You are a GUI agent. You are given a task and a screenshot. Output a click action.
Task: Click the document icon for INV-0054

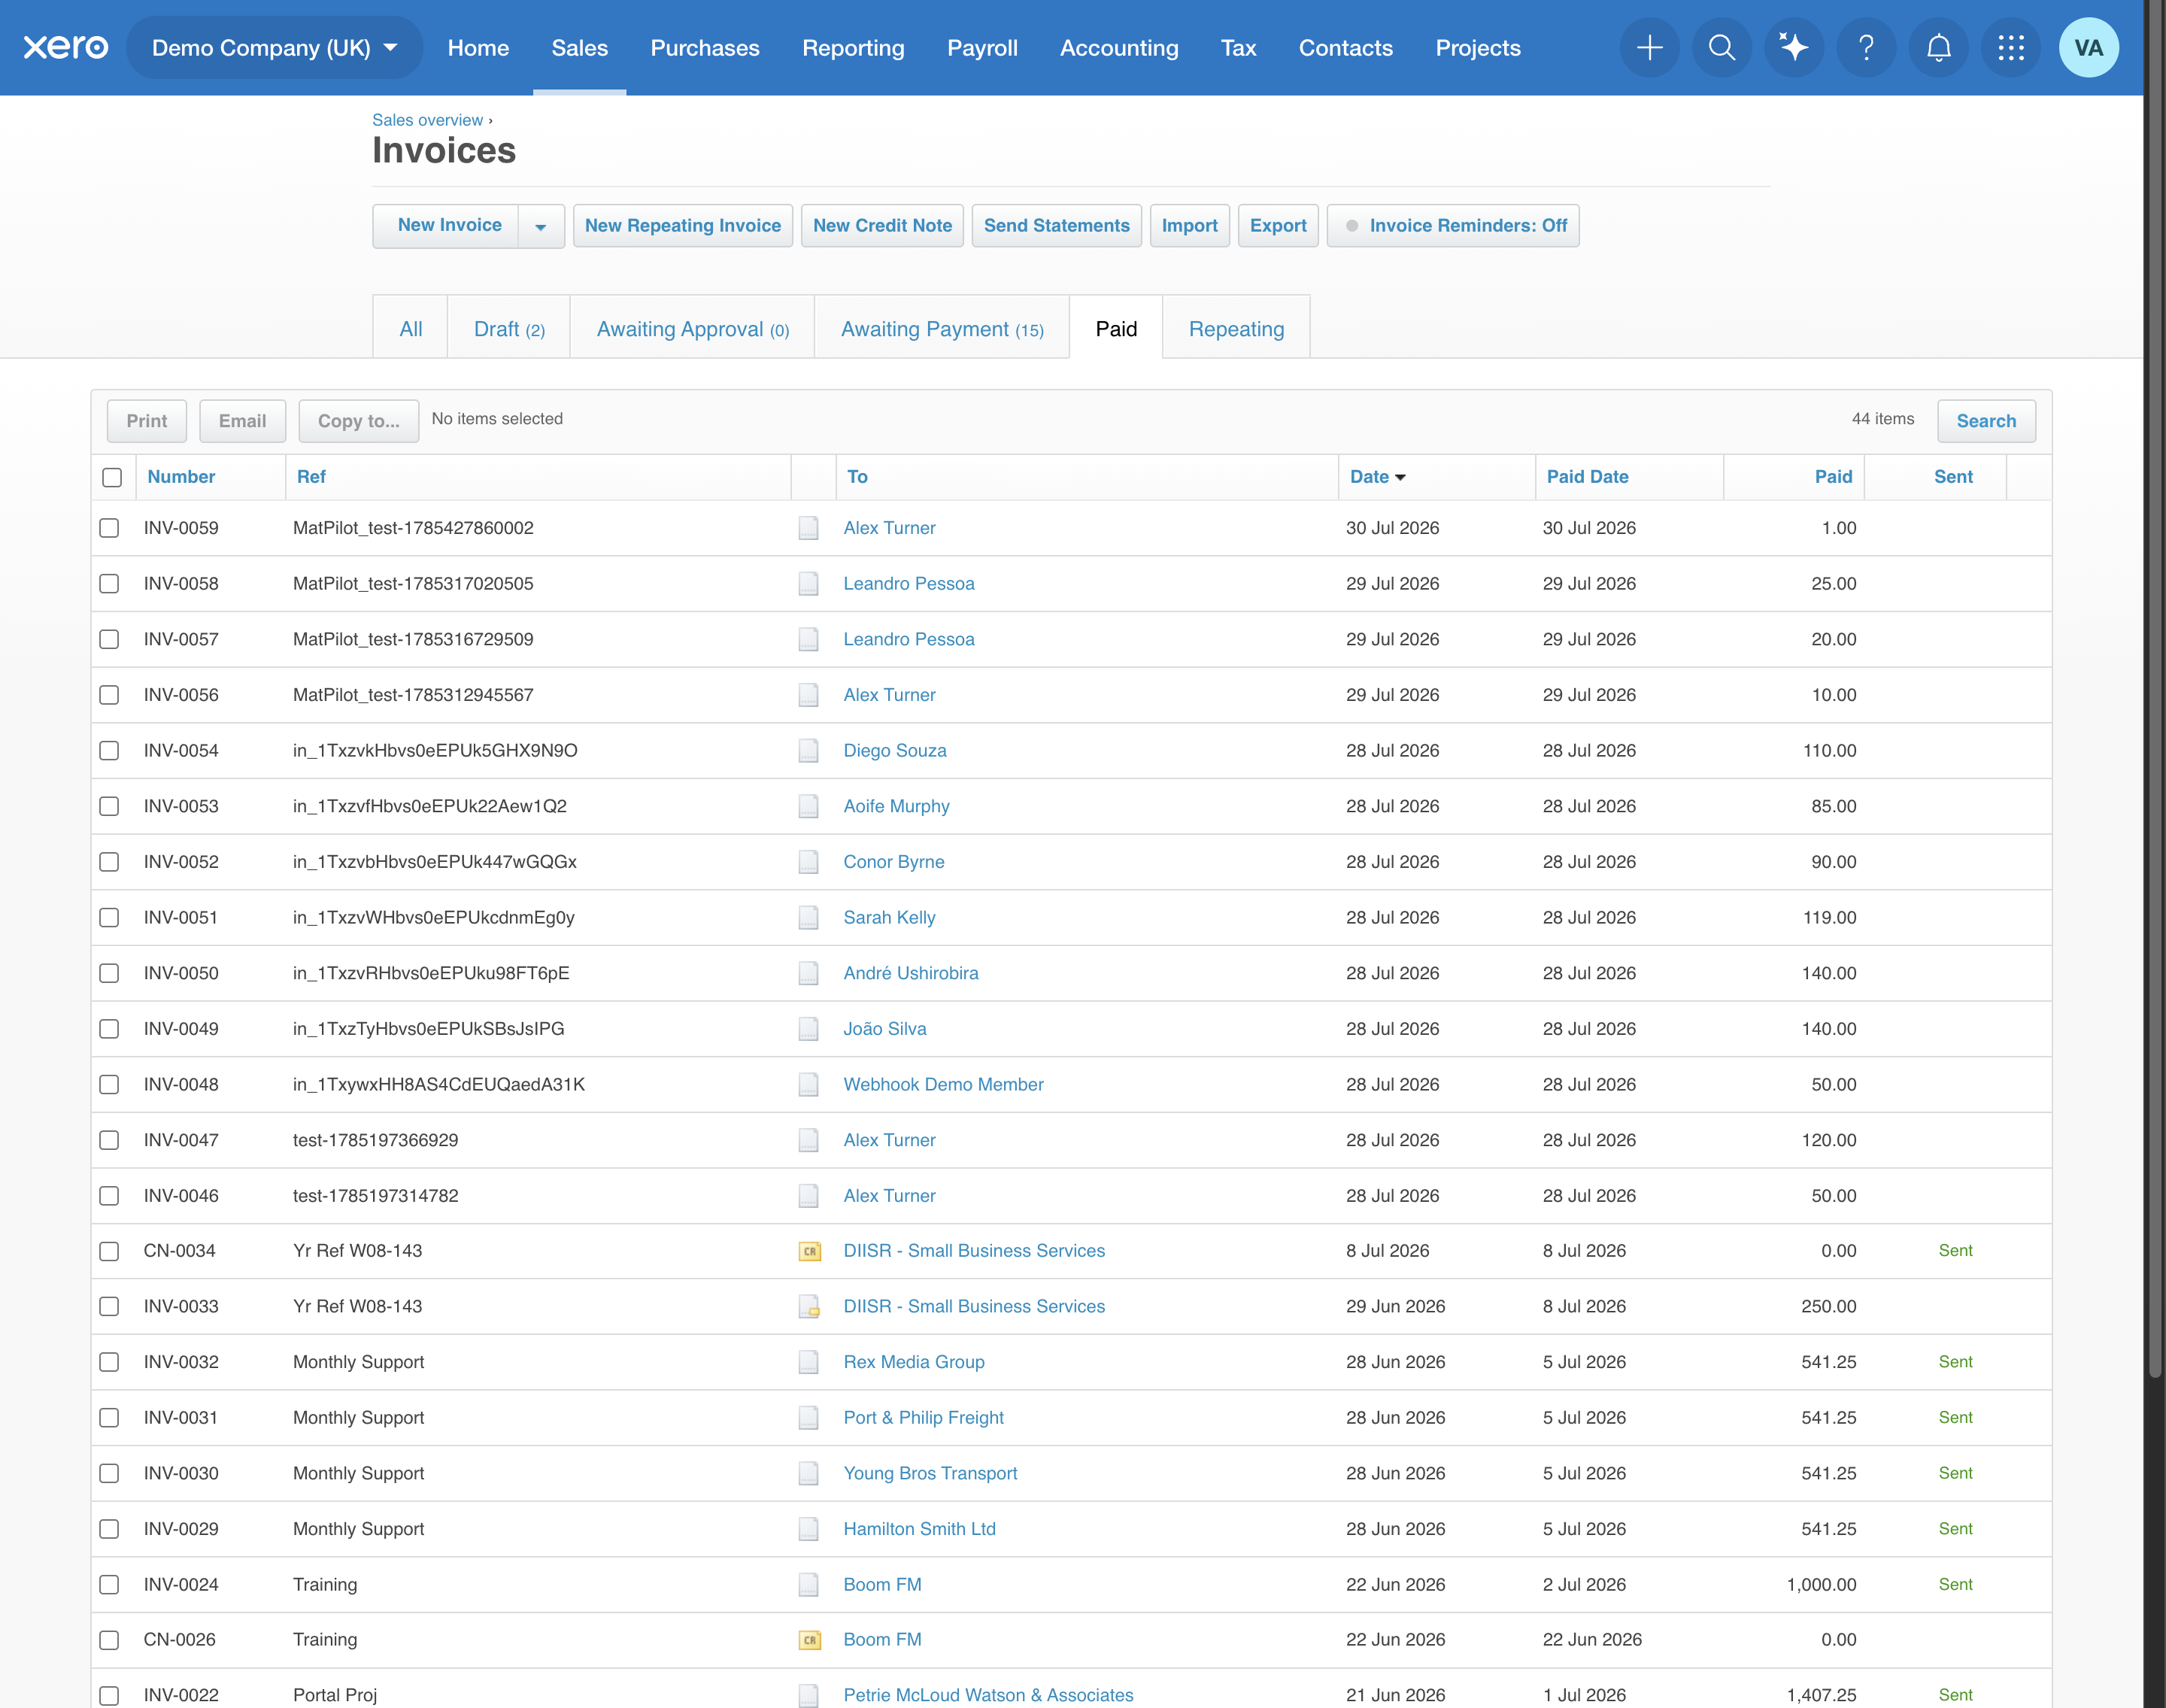[x=808, y=750]
